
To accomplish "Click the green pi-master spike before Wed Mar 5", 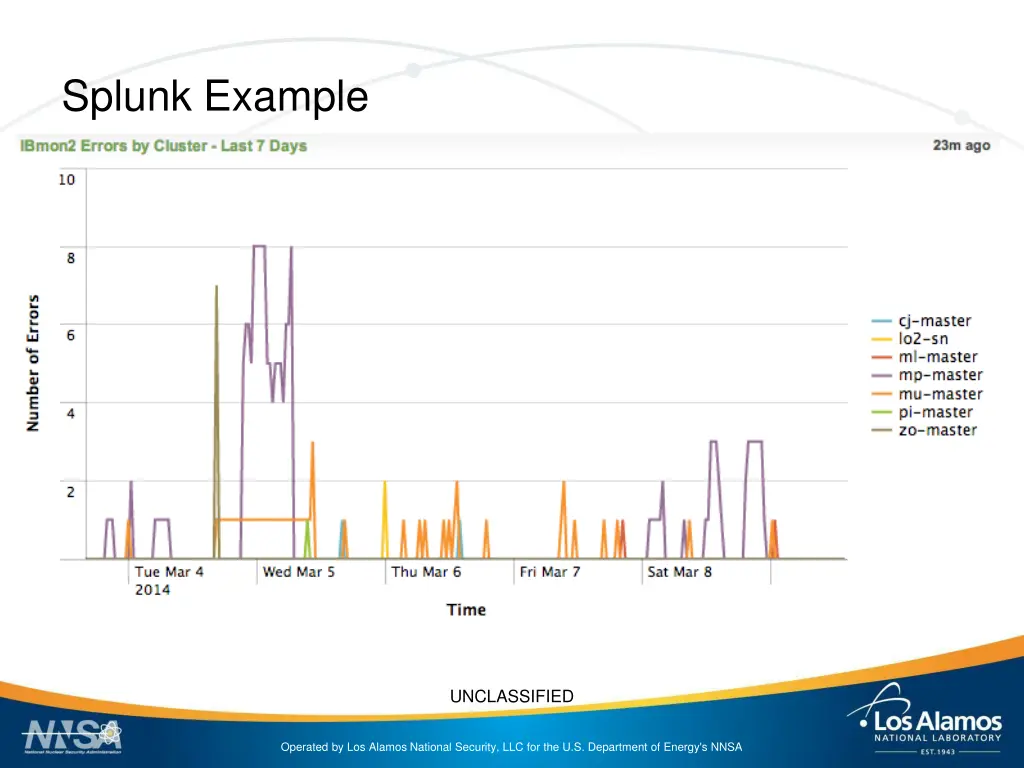I will tap(307, 538).
